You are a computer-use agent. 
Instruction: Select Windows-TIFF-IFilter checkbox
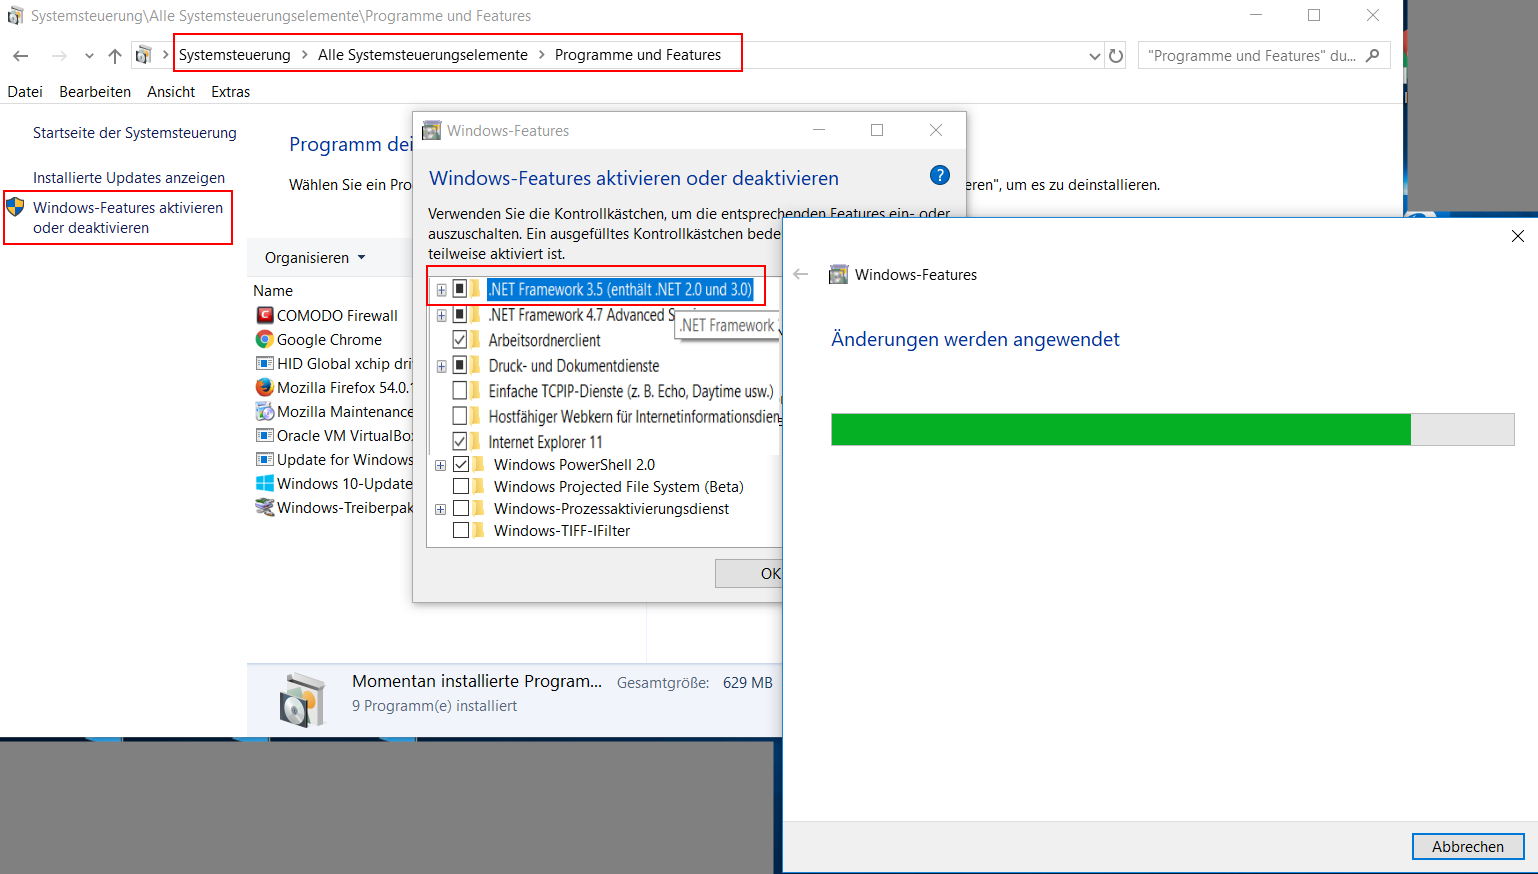point(461,530)
